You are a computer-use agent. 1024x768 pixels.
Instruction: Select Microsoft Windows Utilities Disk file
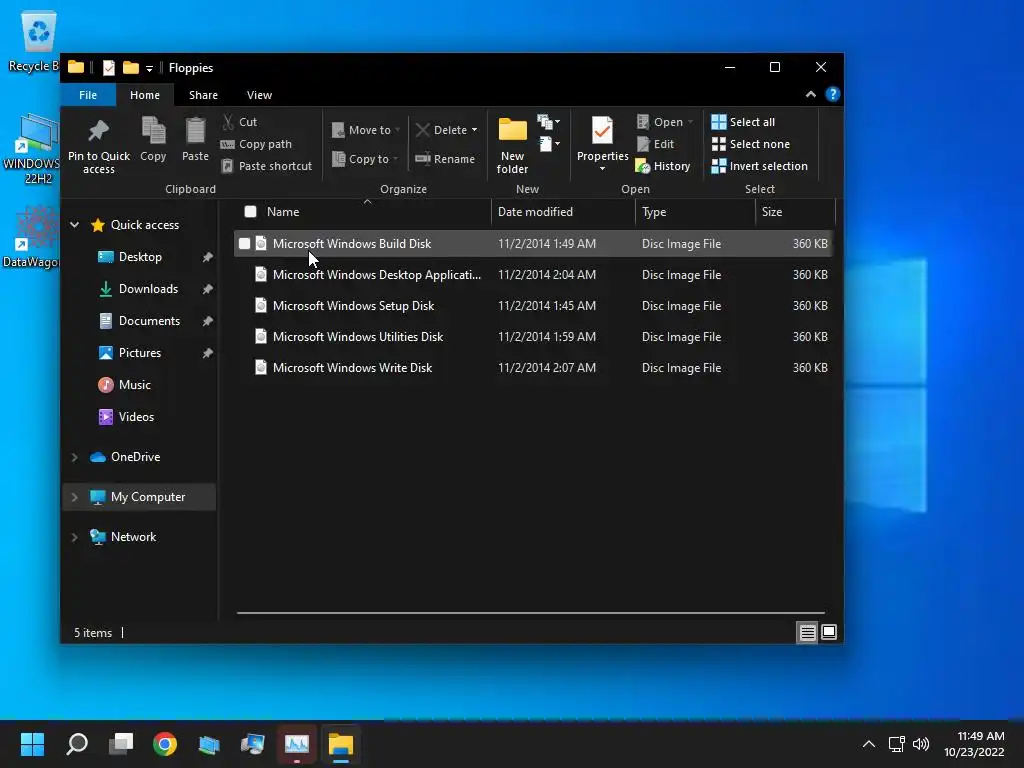[x=534, y=337]
